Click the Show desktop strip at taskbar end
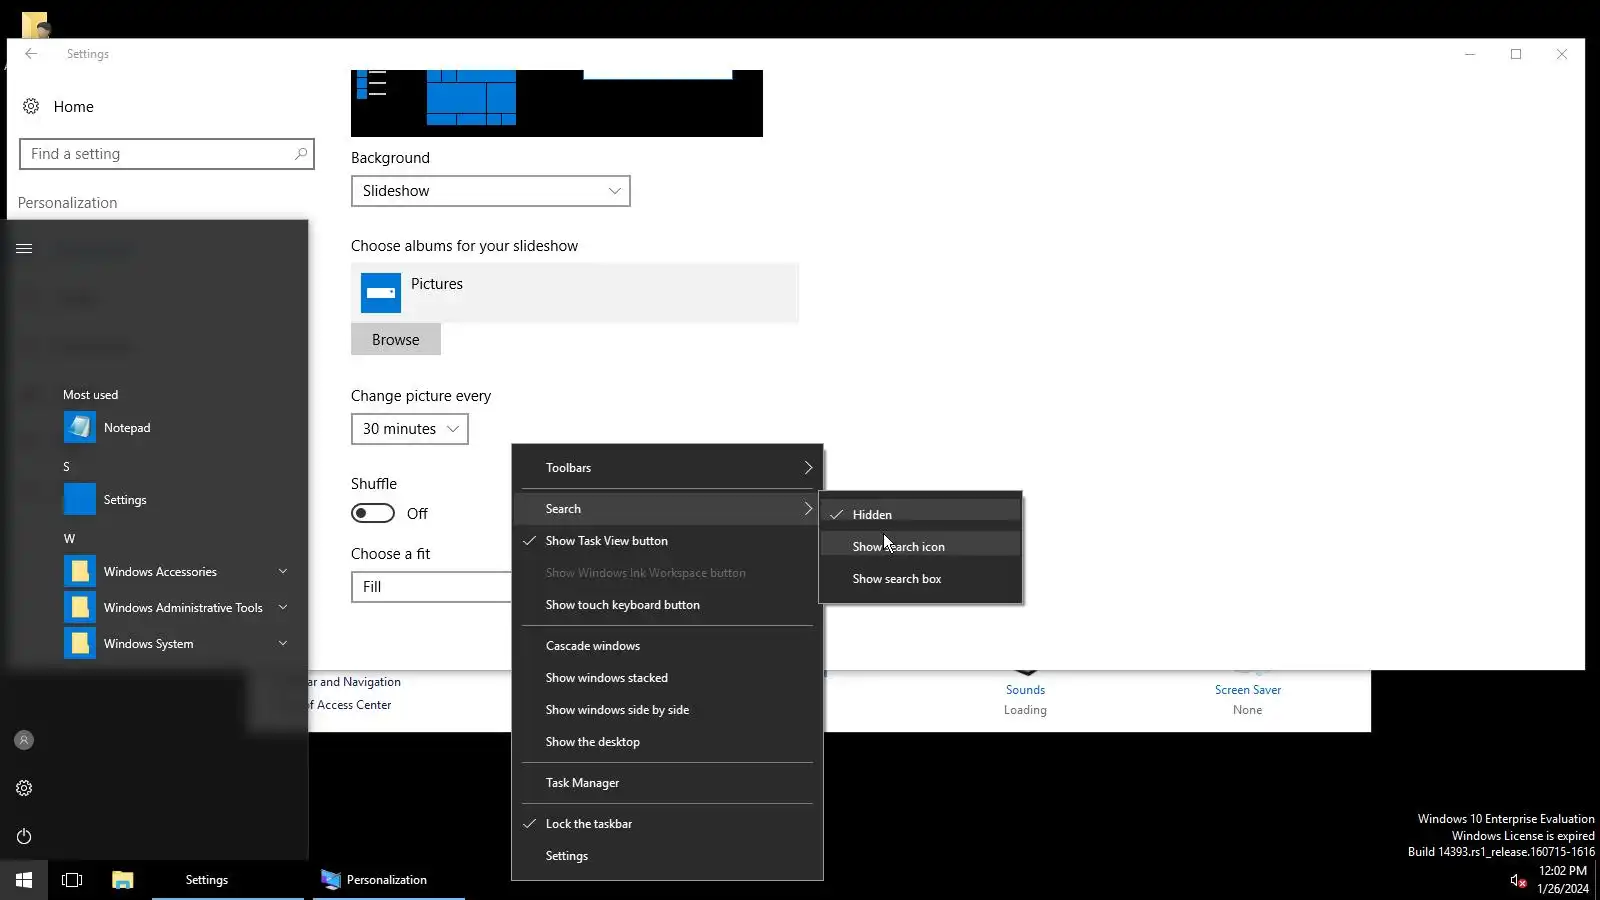1600x900 pixels. [1597, 880]
